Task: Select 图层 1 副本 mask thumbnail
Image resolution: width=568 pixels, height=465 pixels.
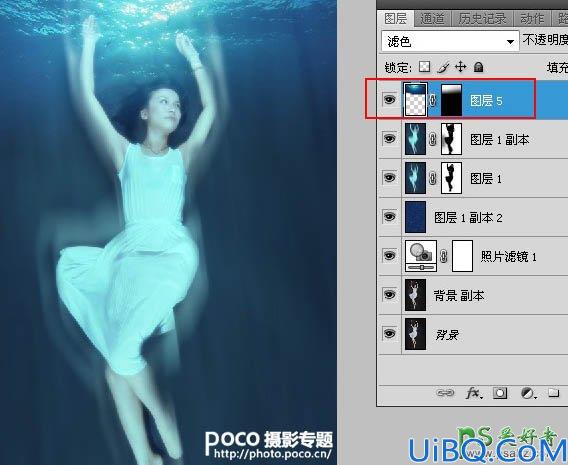Action: tap(451, 139)
